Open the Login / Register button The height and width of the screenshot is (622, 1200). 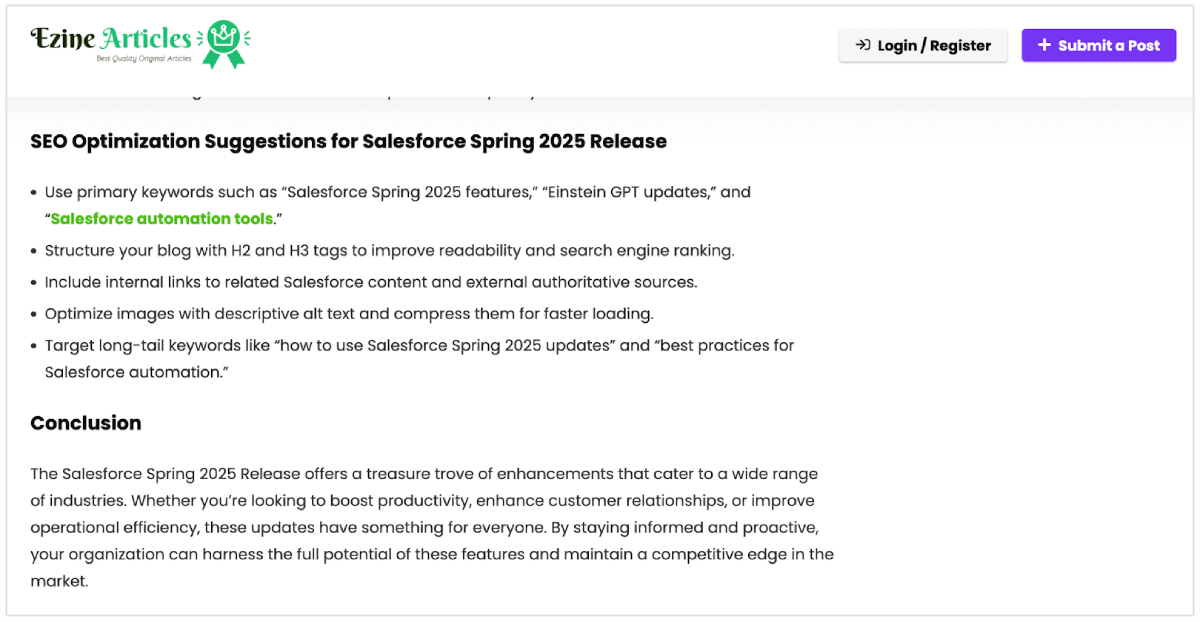coord(923,45)
